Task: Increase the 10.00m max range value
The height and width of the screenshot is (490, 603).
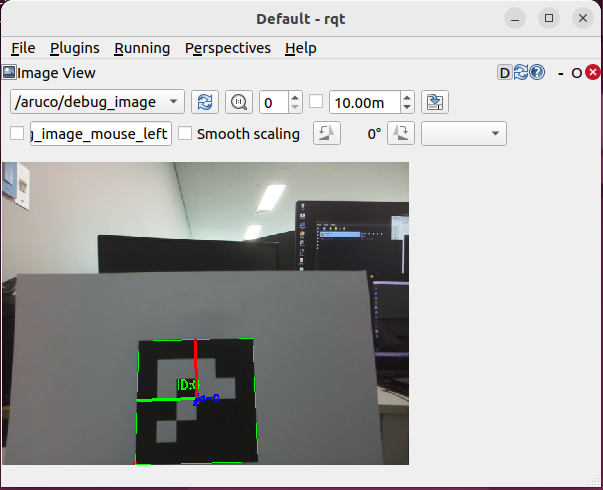Action: [x=407, y=97]
